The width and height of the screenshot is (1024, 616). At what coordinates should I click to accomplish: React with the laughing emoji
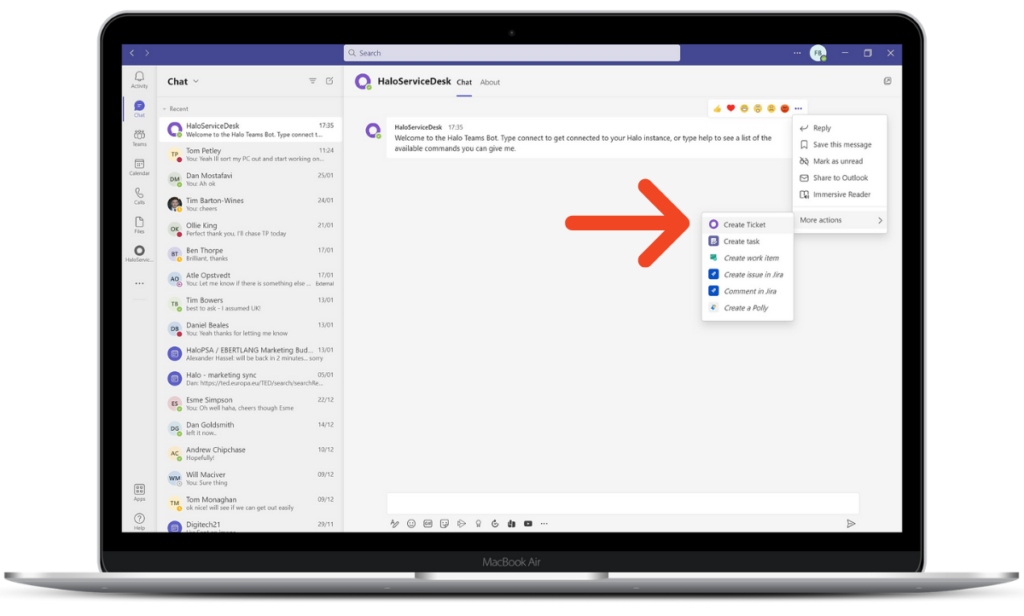pos(744,108)
